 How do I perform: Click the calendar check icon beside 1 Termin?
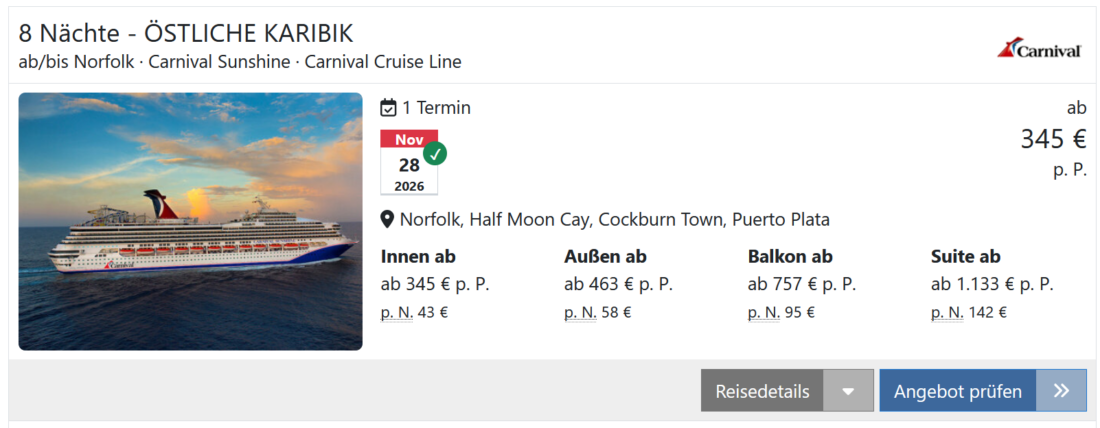coord(389,108)
